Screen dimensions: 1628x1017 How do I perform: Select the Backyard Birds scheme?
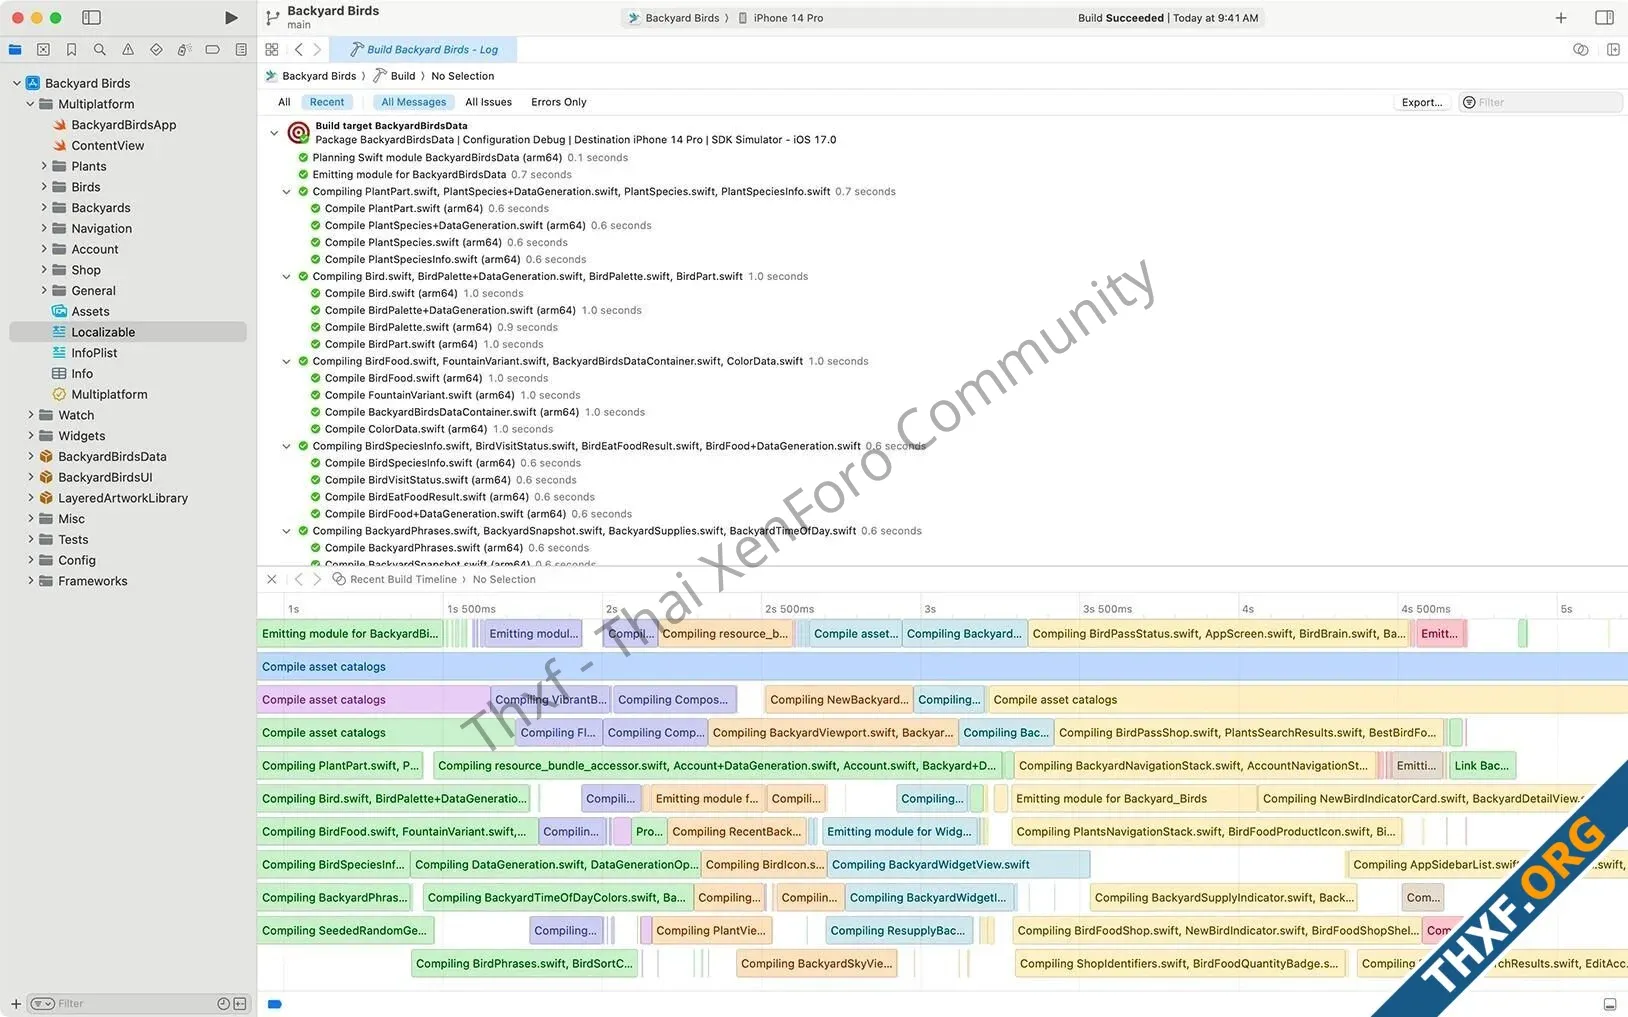click(674, 18)
